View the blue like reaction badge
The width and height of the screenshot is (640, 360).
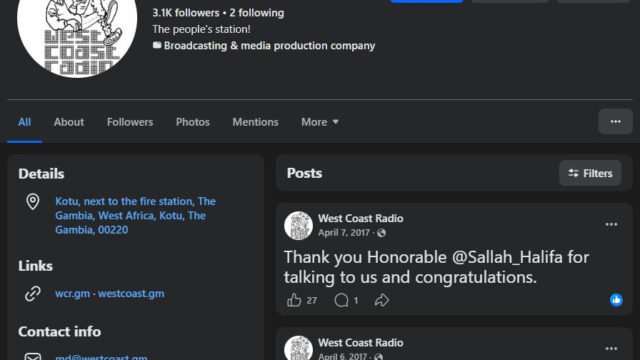616,300
